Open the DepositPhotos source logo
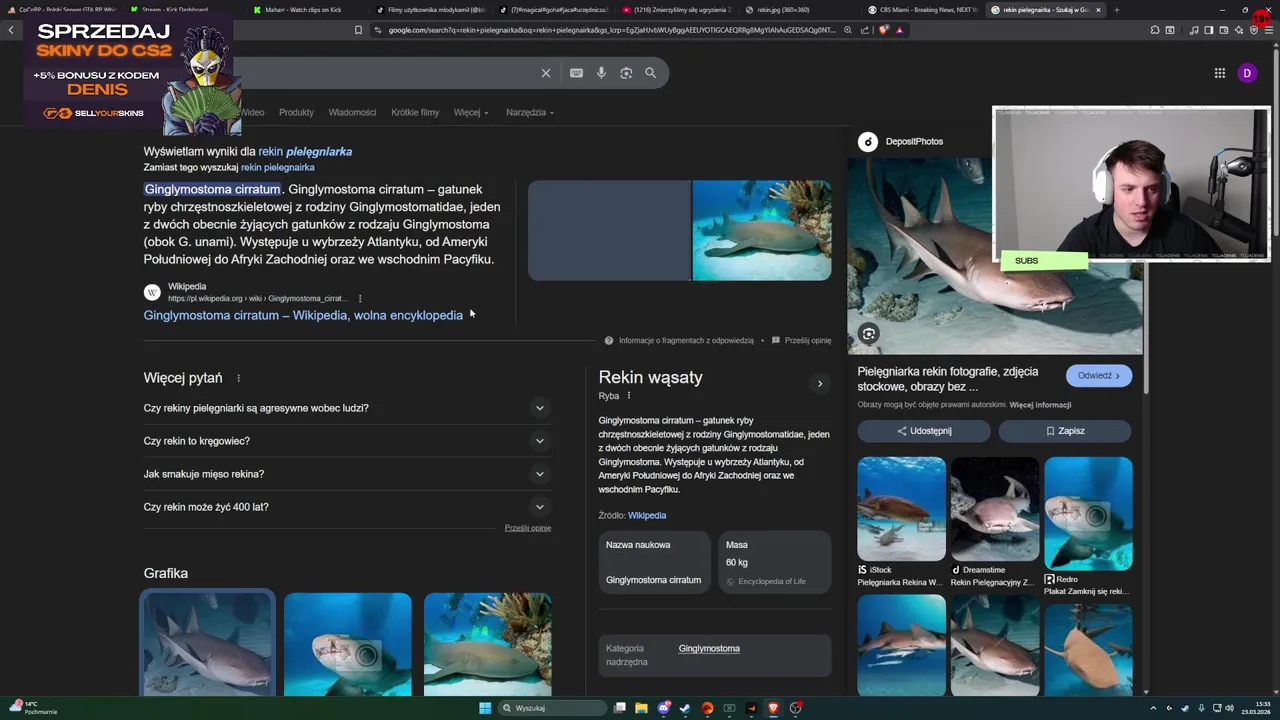Viewport: 1280px width, 720px height. click(868, 142)
